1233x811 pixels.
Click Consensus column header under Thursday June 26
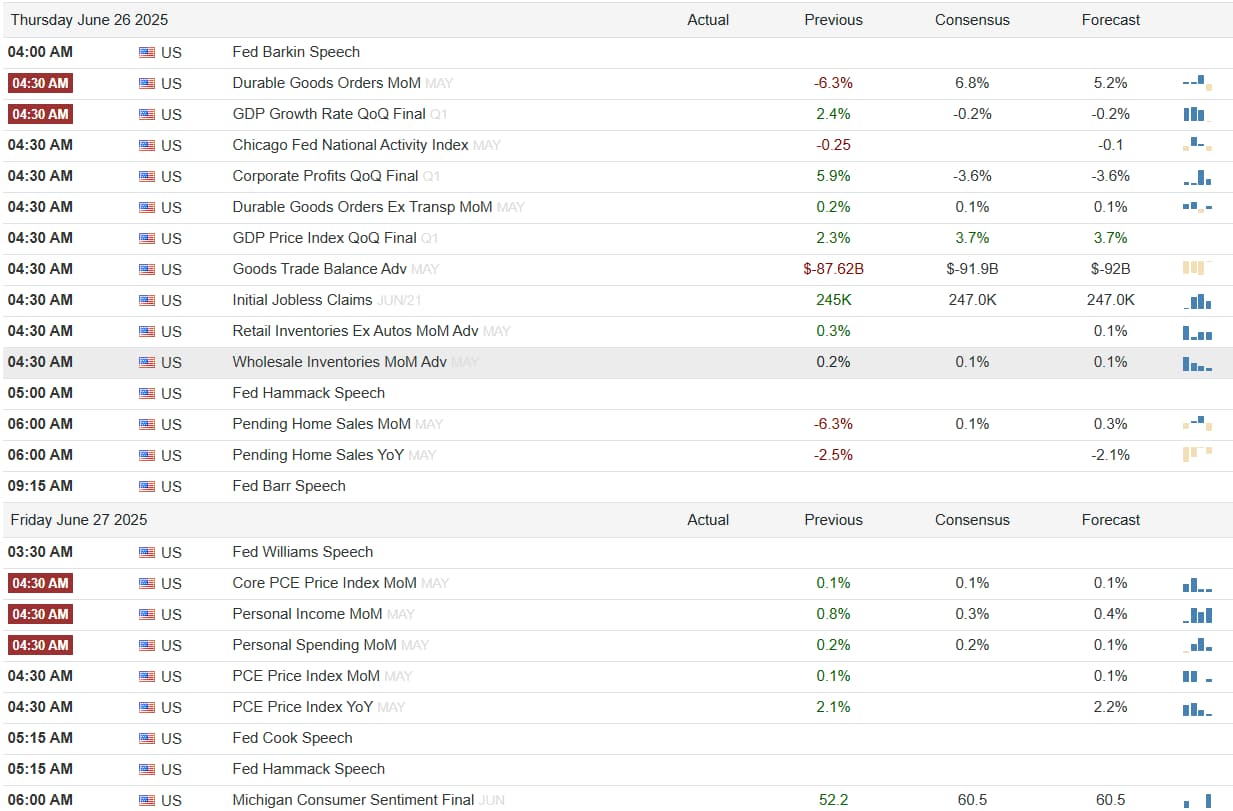coord(972,20)
